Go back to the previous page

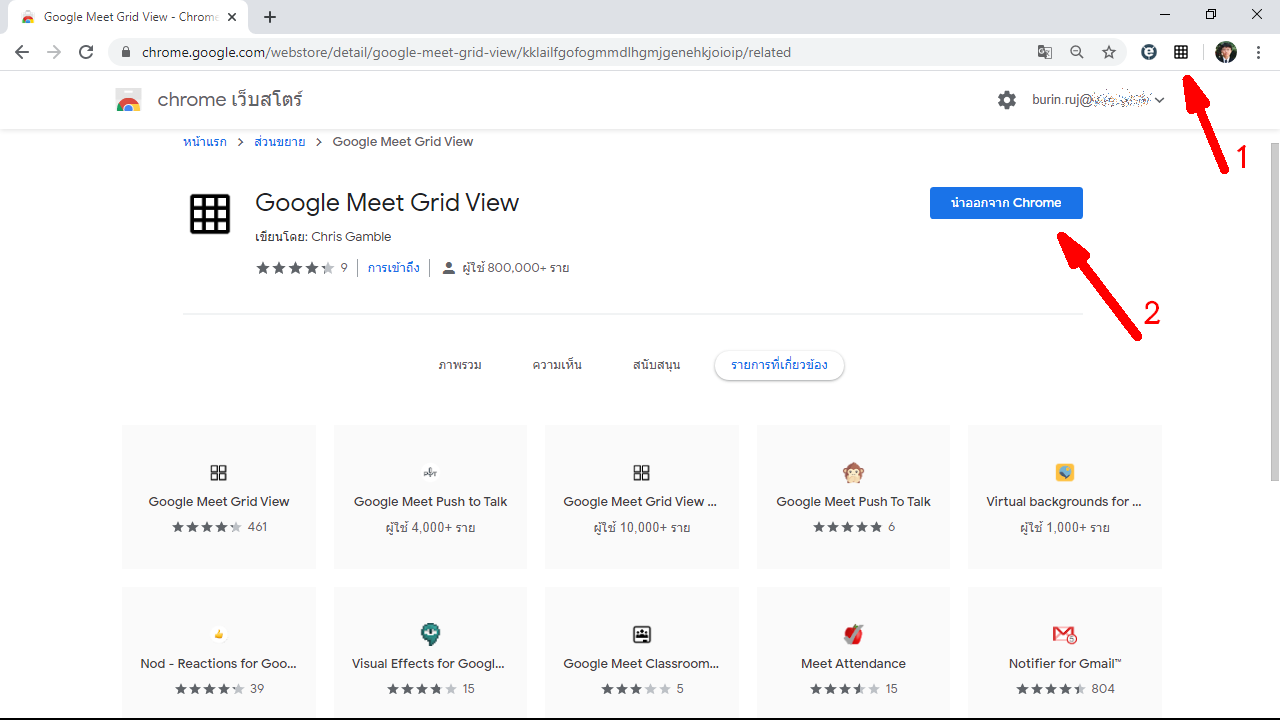(x=22, y=52)
